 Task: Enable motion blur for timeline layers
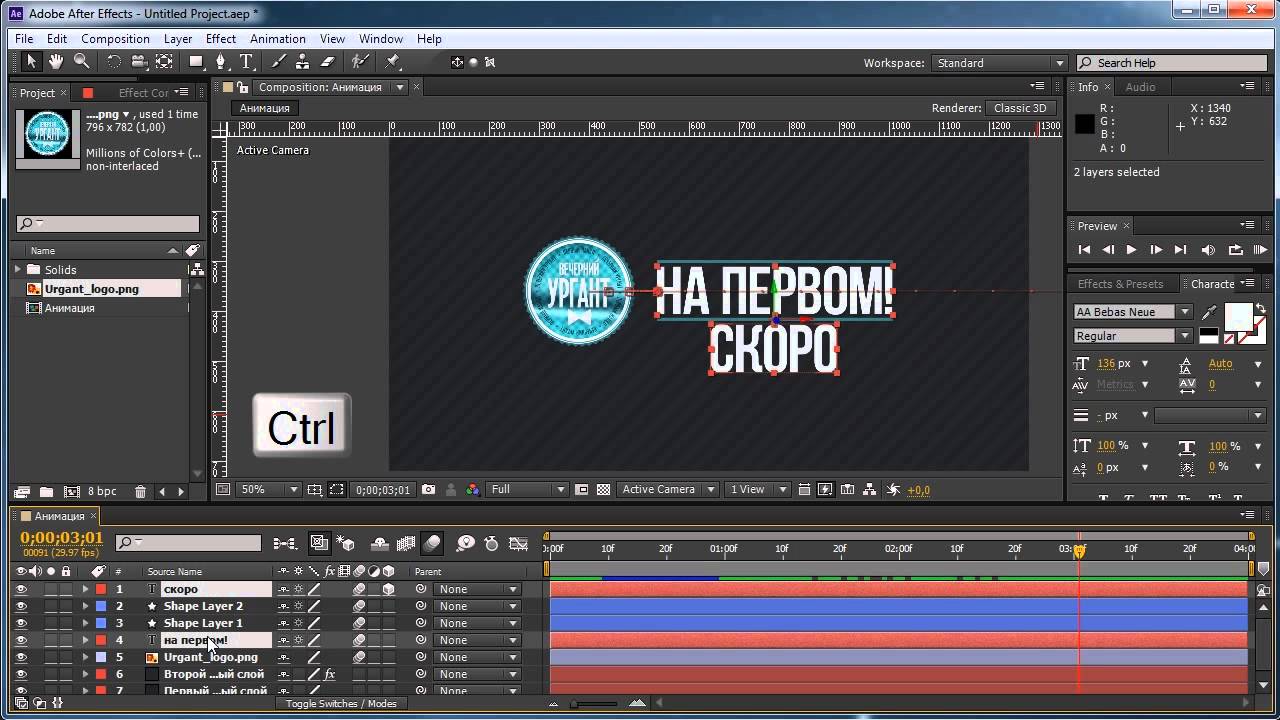click(431, 543)
